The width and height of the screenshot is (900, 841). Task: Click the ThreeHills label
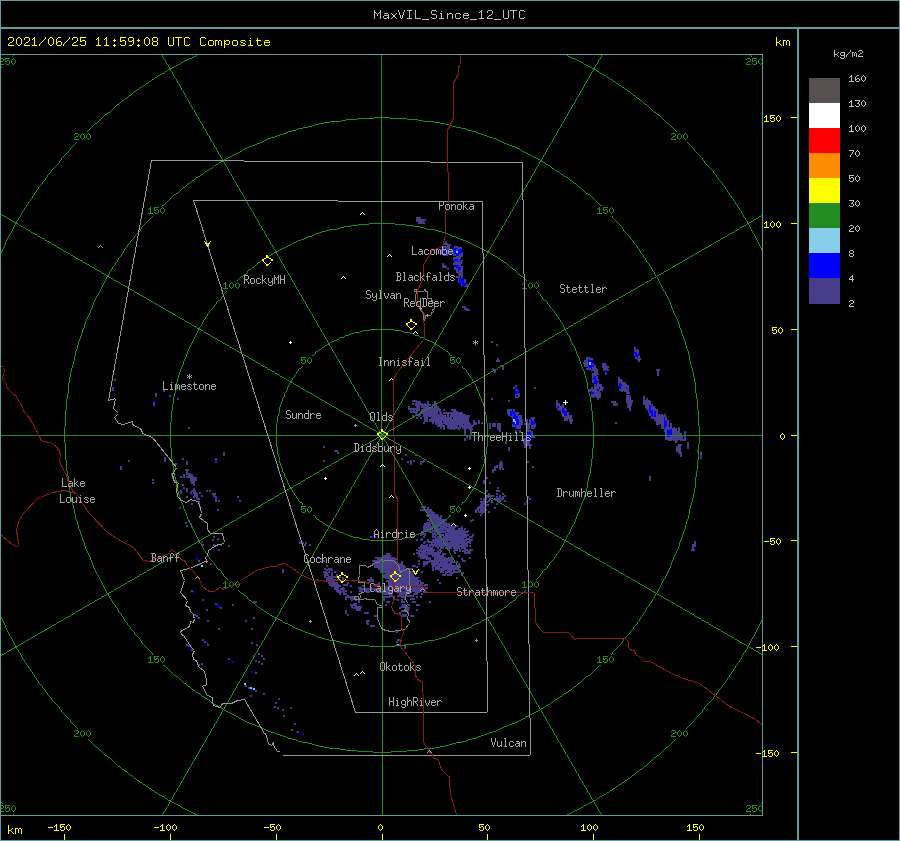[x=501, y=437]
